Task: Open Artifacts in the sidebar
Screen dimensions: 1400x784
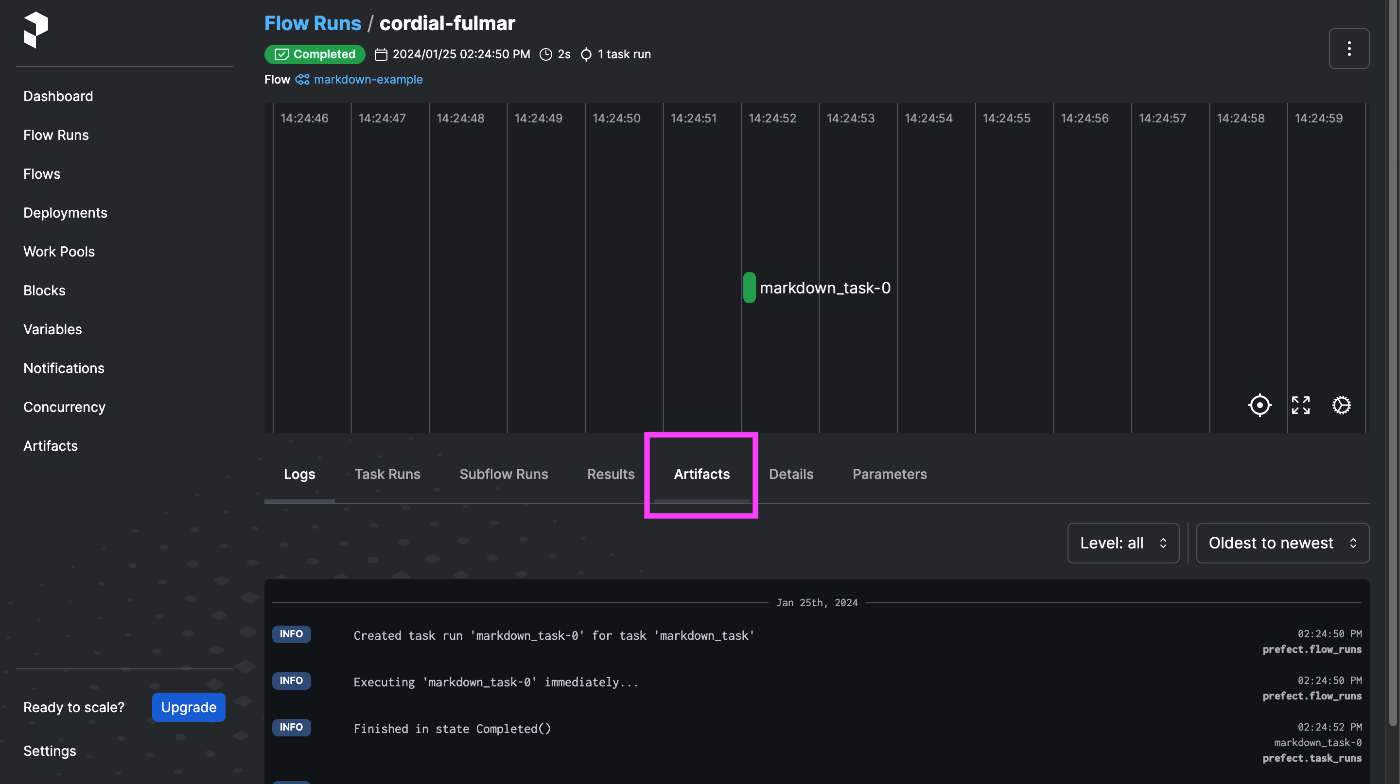Action: pyautogui.click(x=50, y=447)
